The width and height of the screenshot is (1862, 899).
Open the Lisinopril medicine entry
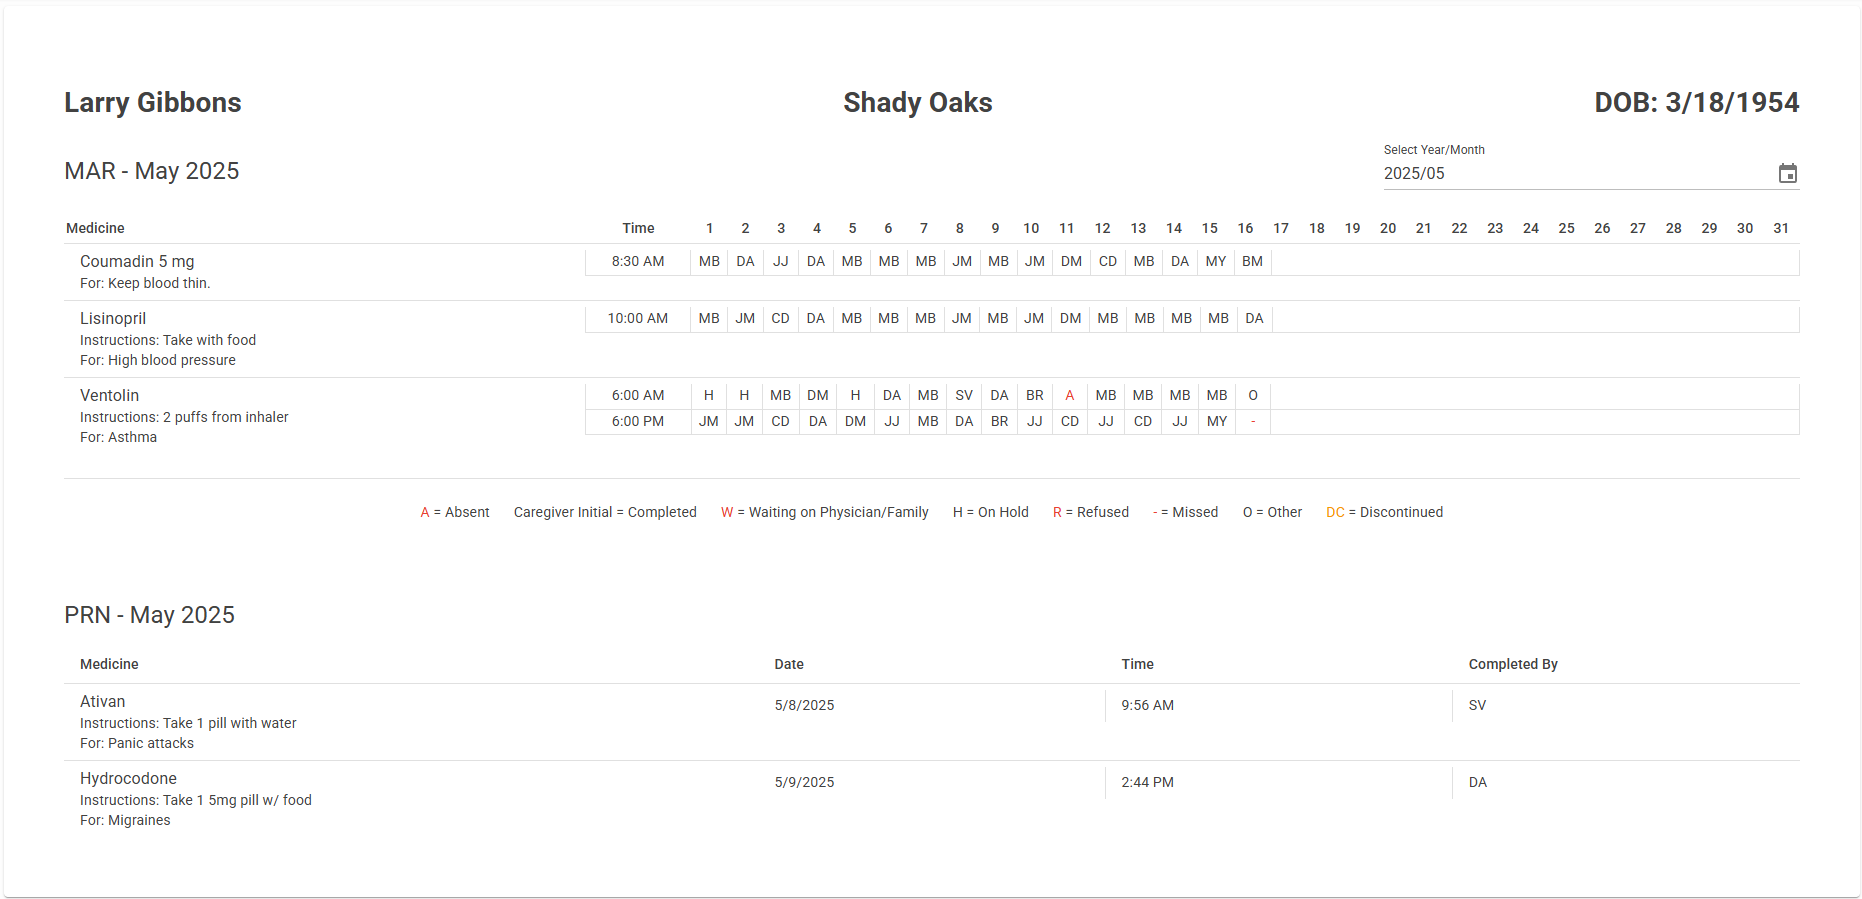113,319
